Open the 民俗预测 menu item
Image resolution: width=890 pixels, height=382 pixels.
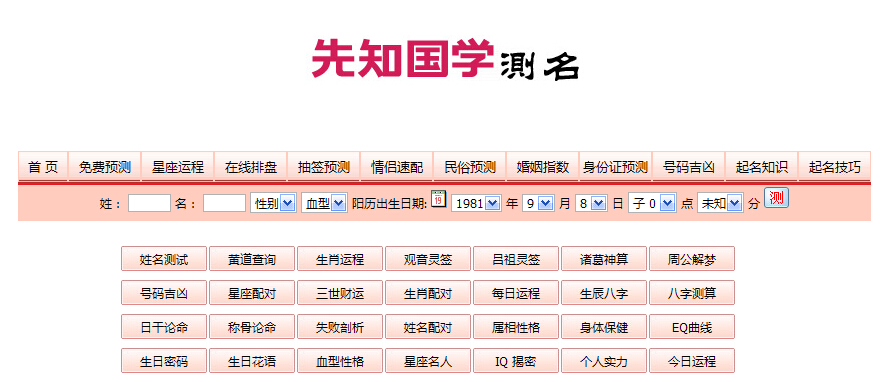coord(470,167)
